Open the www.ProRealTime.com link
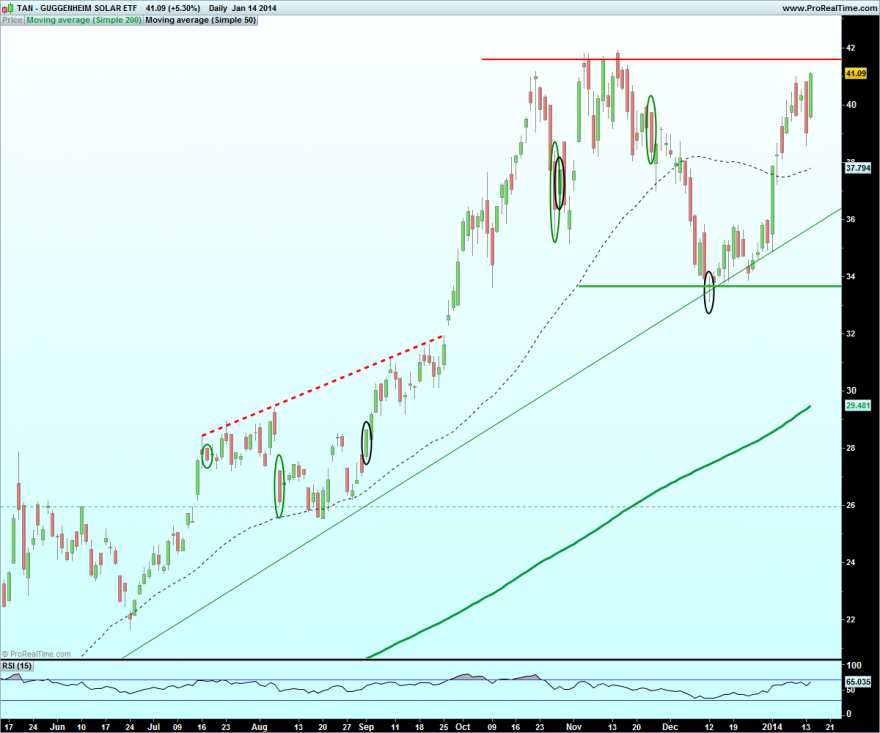Screen dimensions: 880x733 click(x=828, y=8)
